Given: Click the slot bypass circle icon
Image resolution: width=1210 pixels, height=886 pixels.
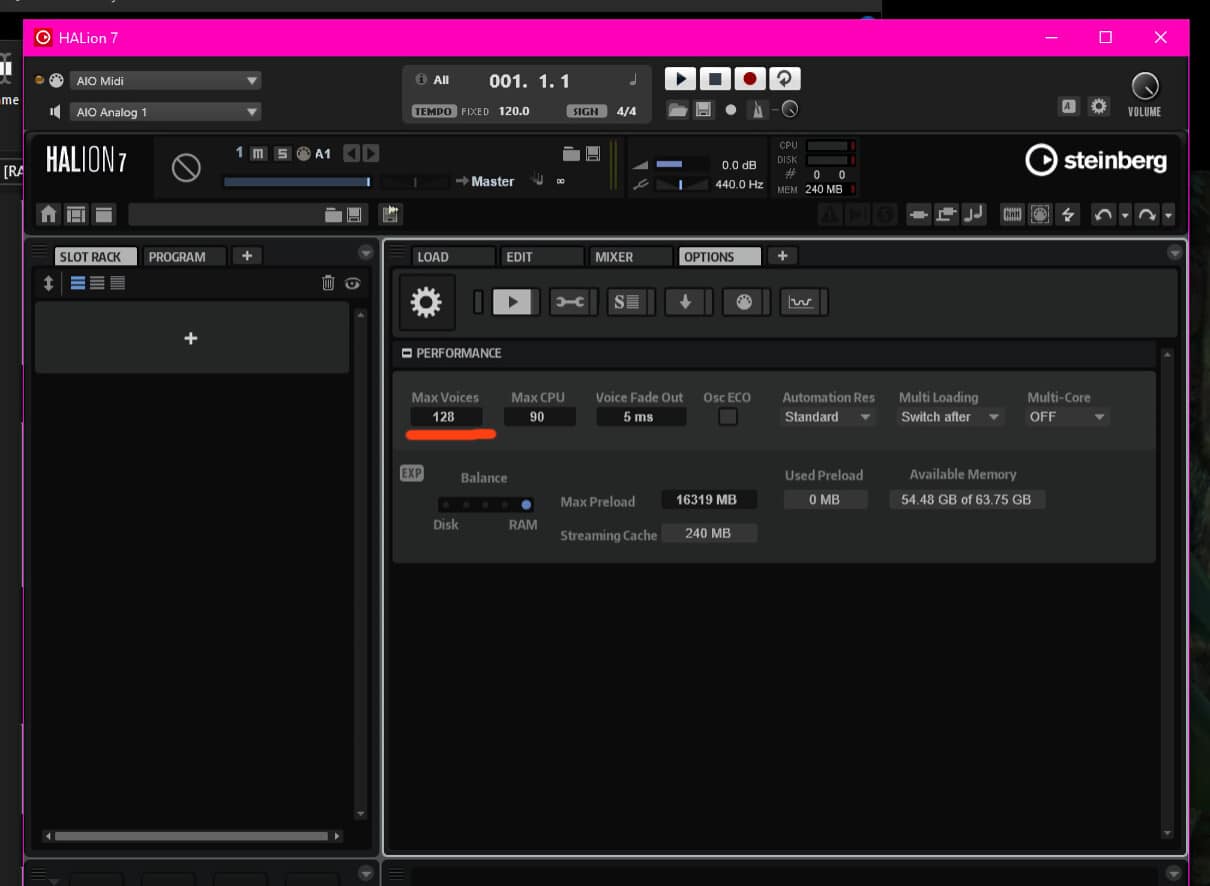Looking at the screenshot, I should [186, 167].
